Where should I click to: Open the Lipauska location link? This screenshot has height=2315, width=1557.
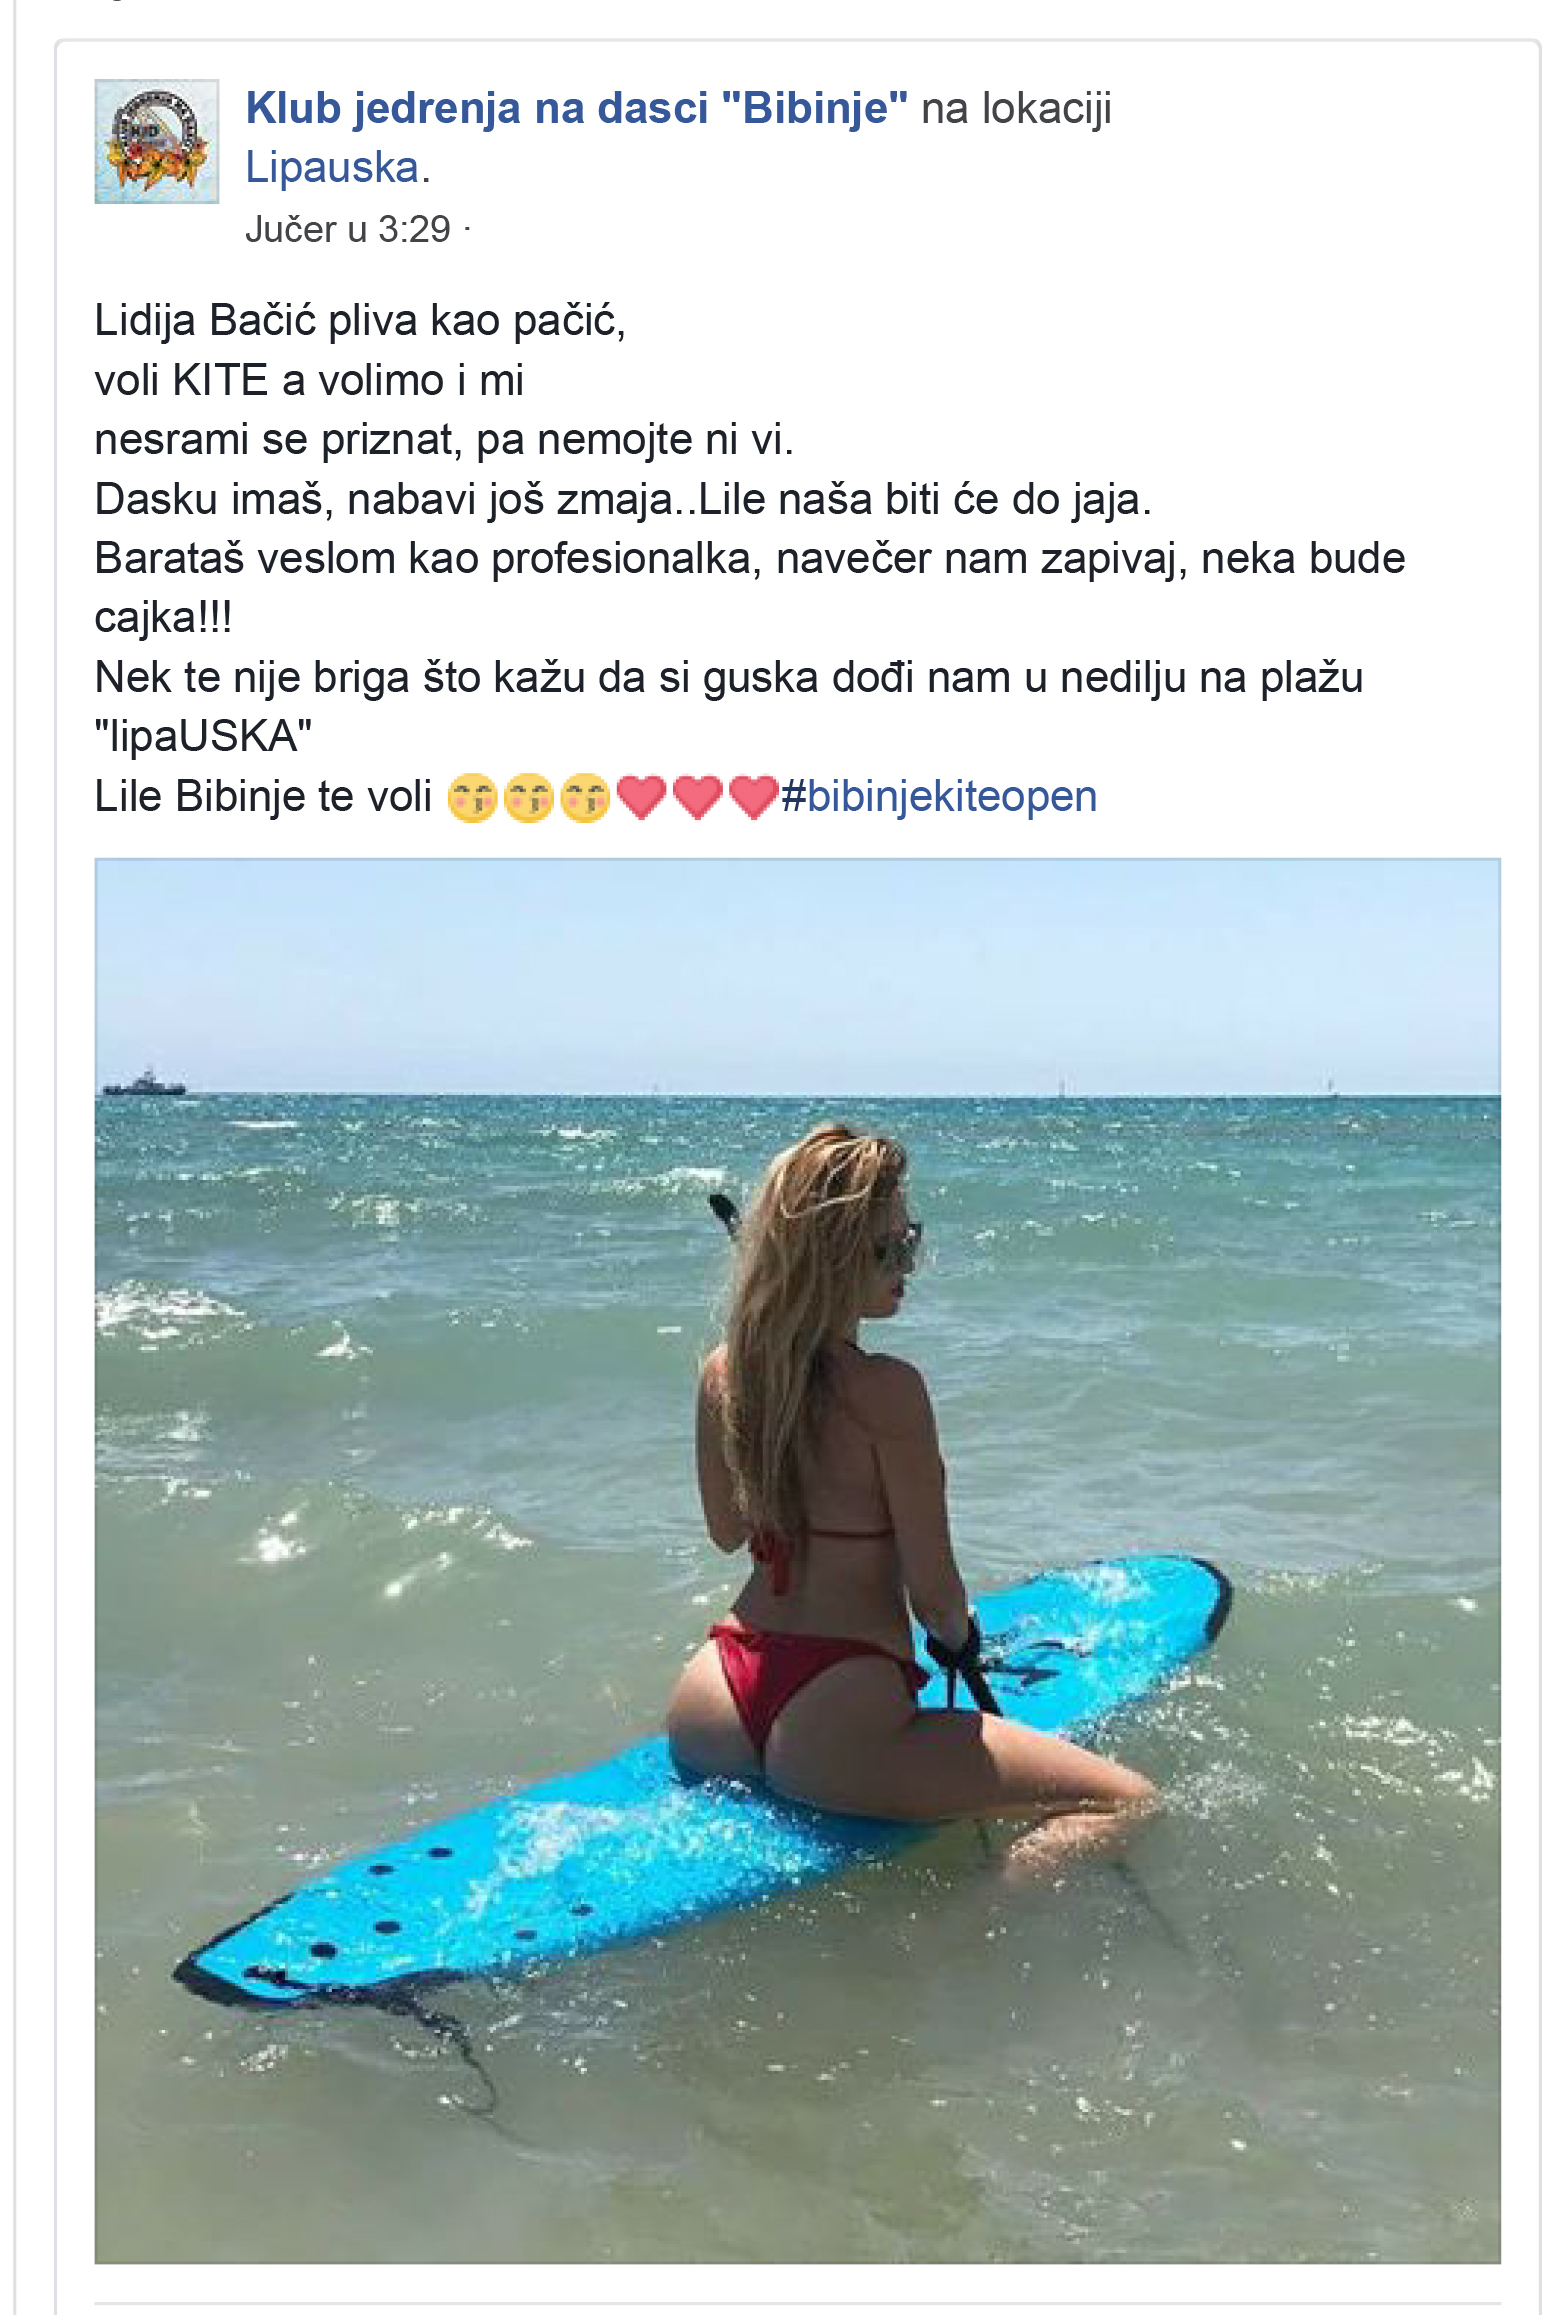332,168
